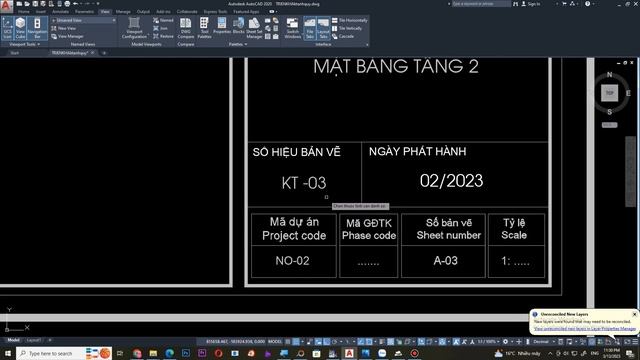Viewport: 640px width, 360px height.
Task: Toggle the Layout Tabs button
Action: (323, 28)
